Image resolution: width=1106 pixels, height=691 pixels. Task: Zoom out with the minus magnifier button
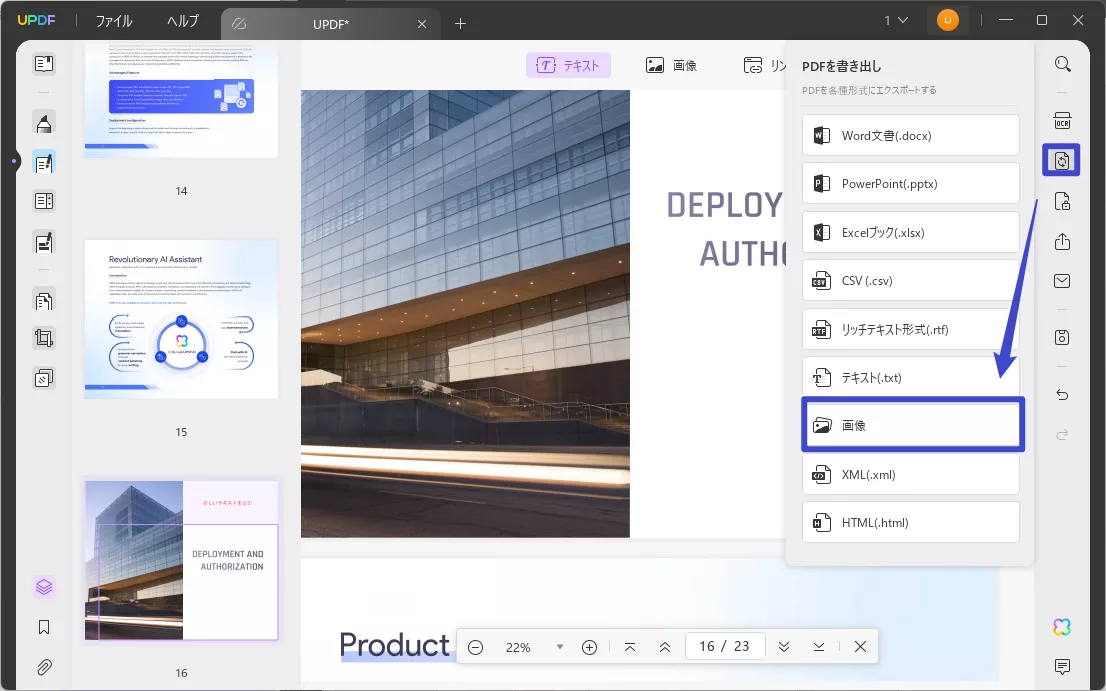475,647
